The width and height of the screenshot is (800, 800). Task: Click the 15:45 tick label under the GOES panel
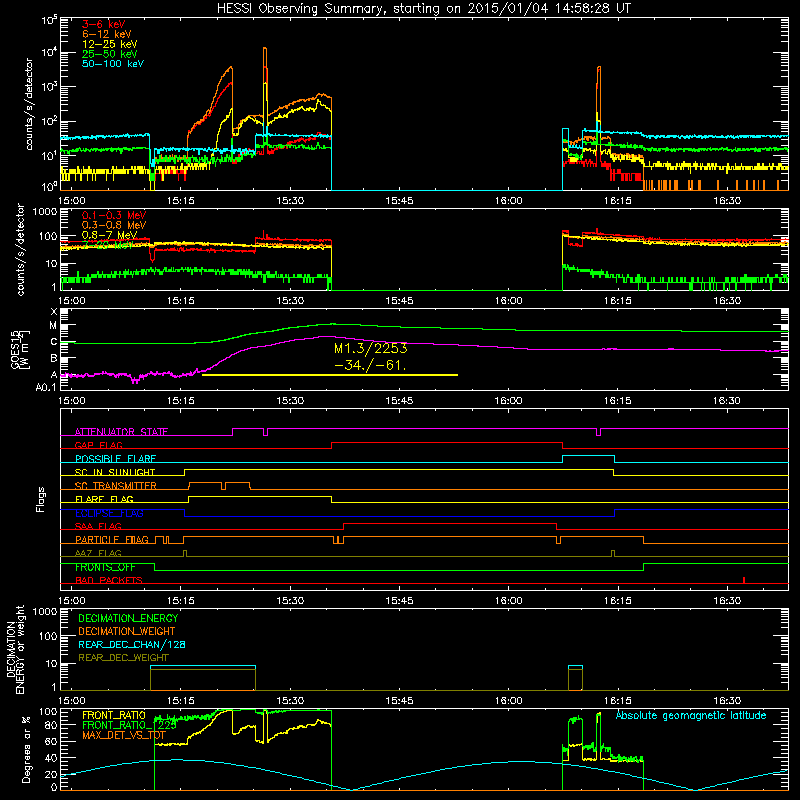point(399,401)
